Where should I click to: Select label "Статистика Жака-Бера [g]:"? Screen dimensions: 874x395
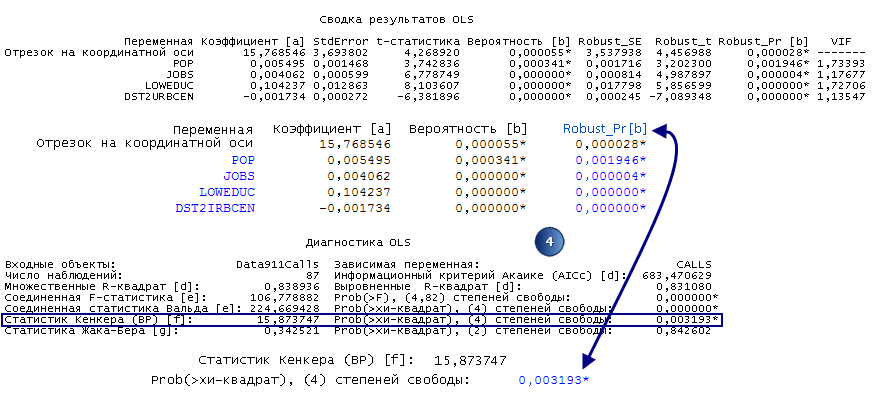pyautogui.click(x=91, y=330)
